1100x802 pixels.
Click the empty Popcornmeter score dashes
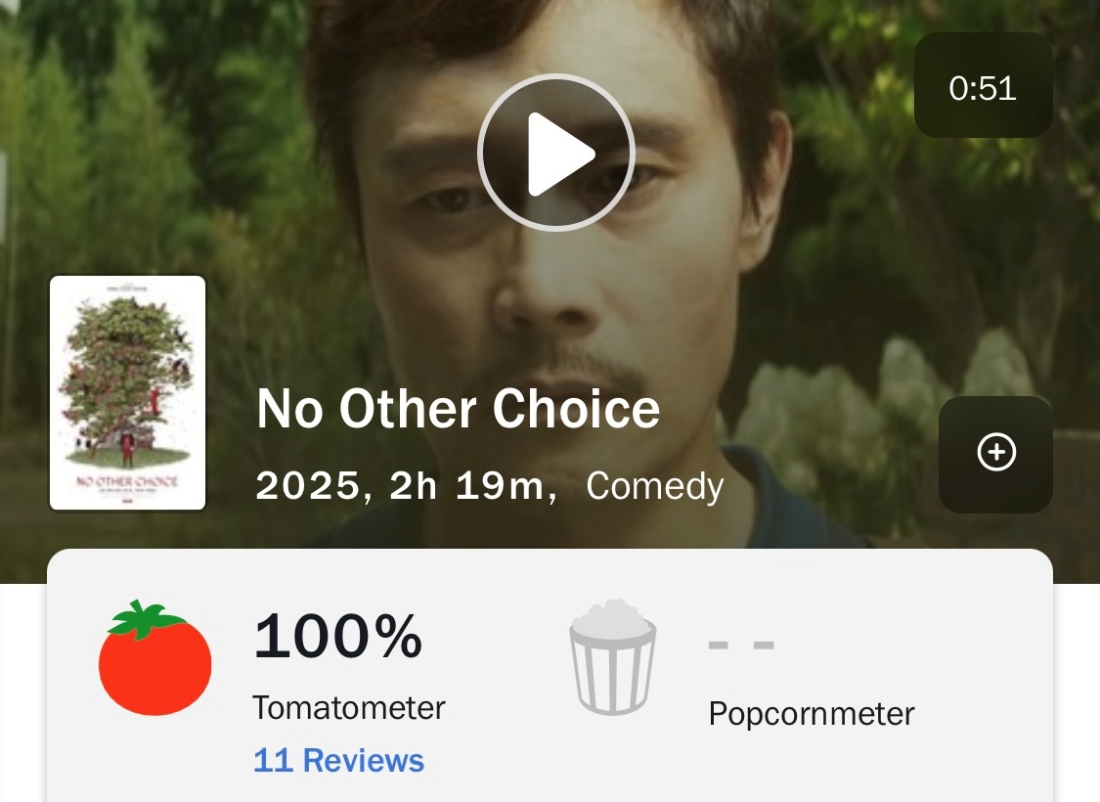(741, 645)
